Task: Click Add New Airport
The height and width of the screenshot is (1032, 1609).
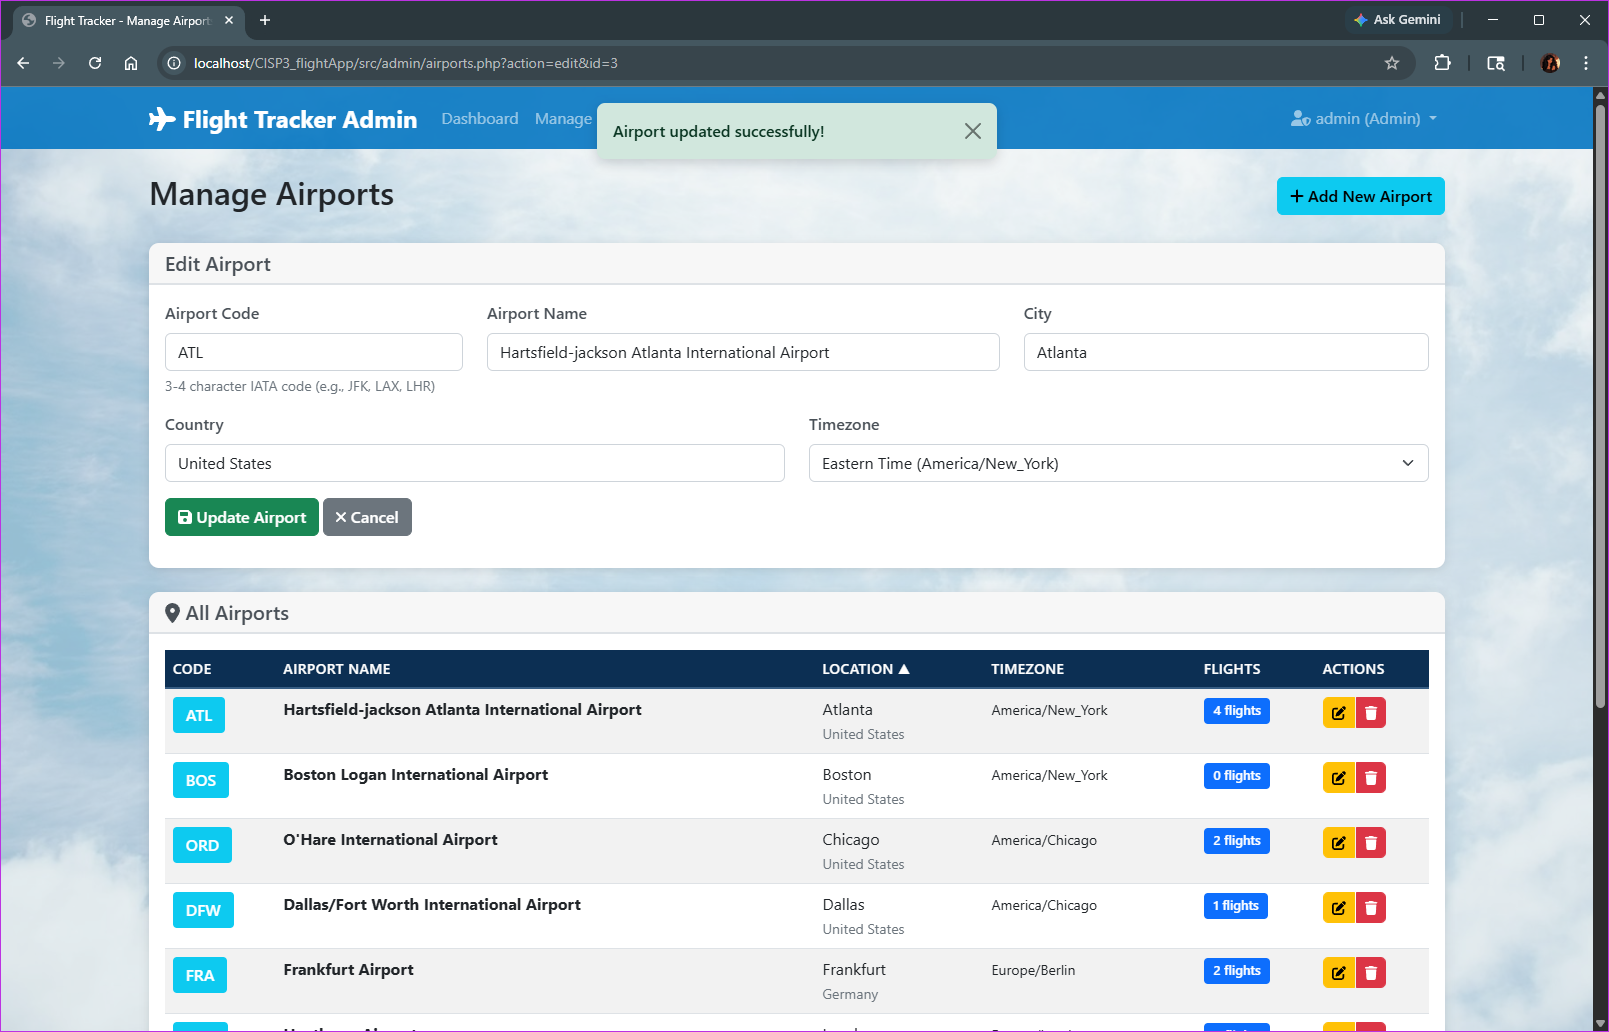Action: tap(1360, 196)
